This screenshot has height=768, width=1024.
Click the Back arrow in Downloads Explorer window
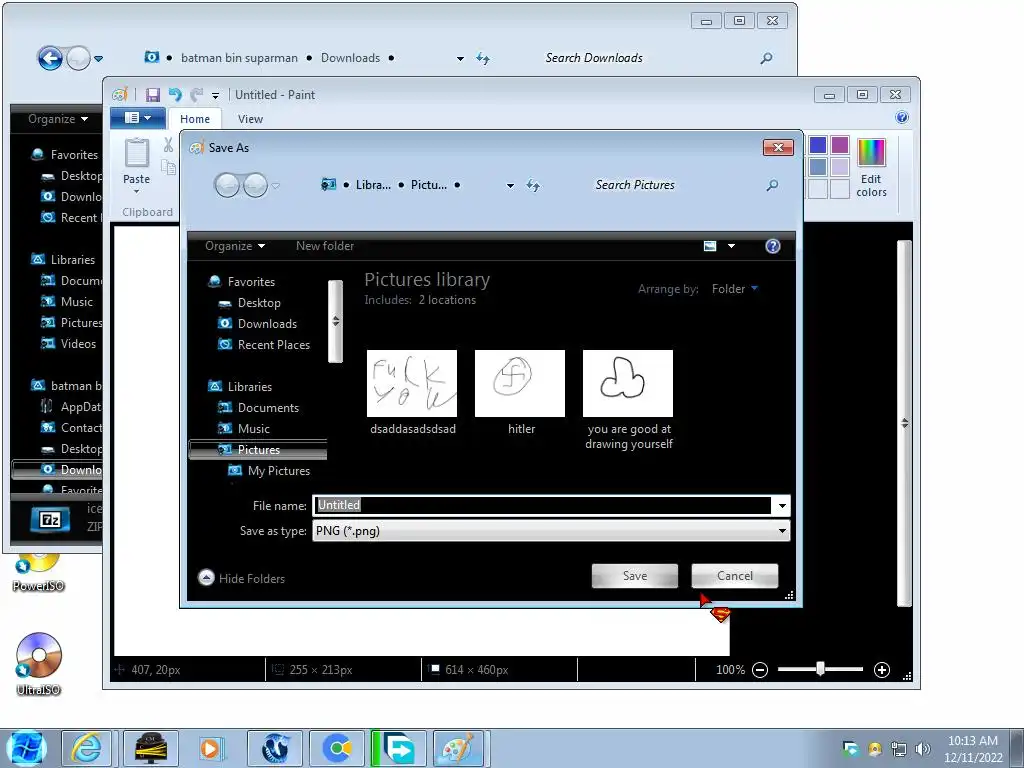pyautogui.click(x=50, y=58)
